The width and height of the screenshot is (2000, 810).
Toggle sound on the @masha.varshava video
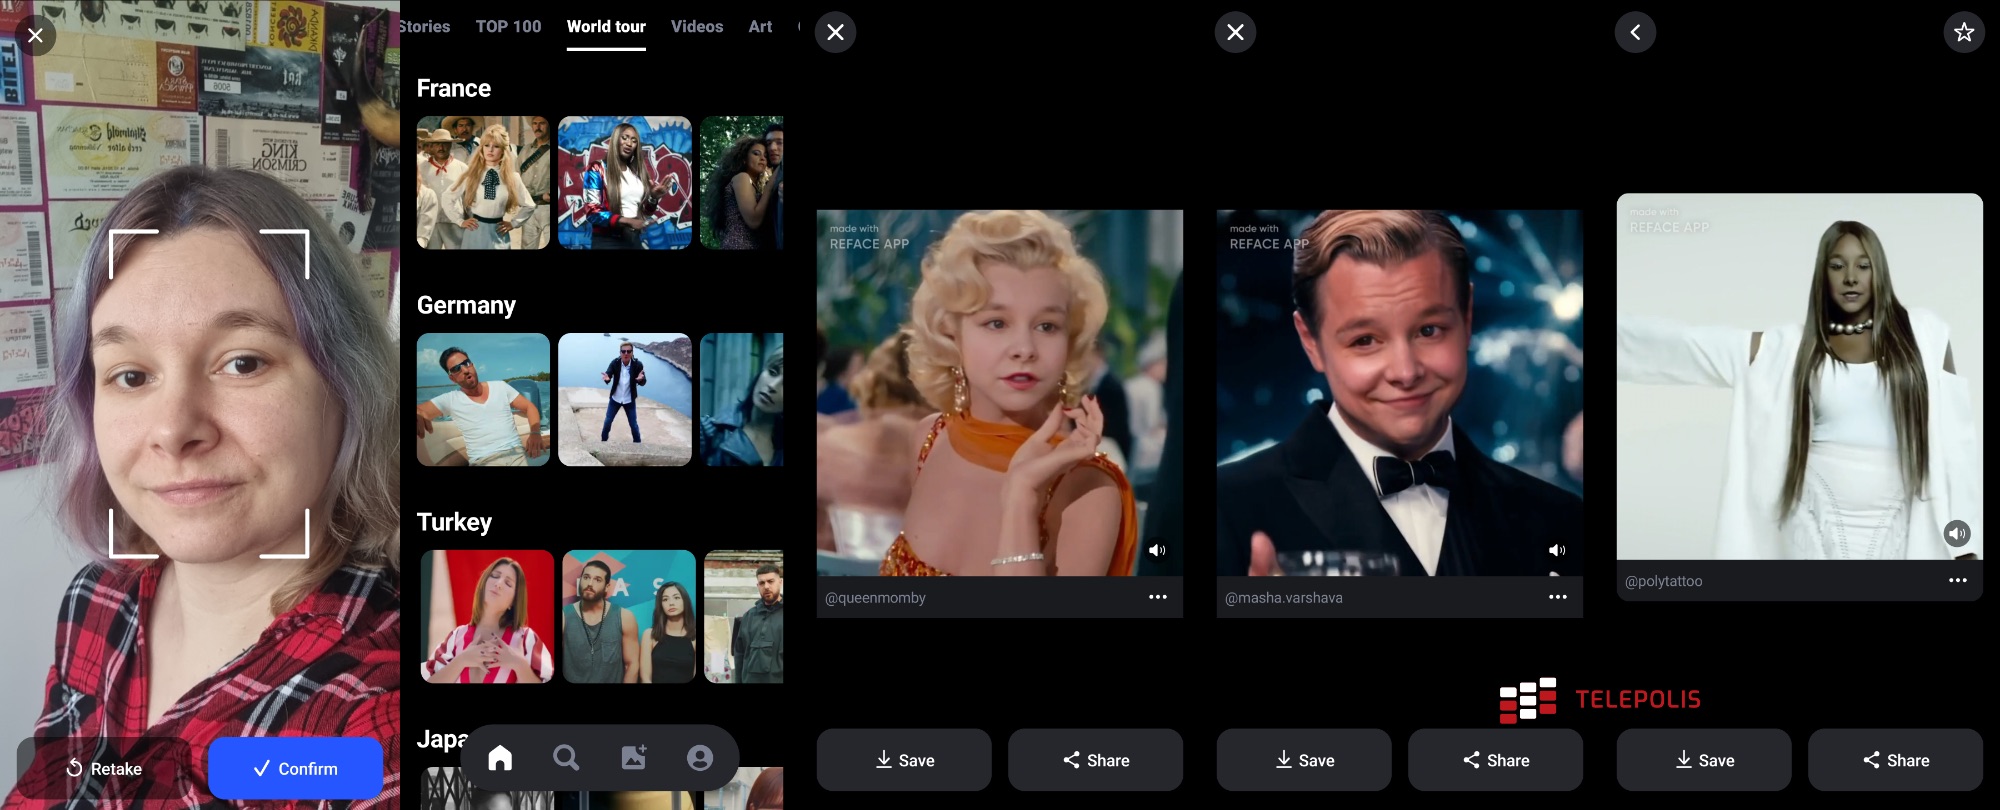1557,550
